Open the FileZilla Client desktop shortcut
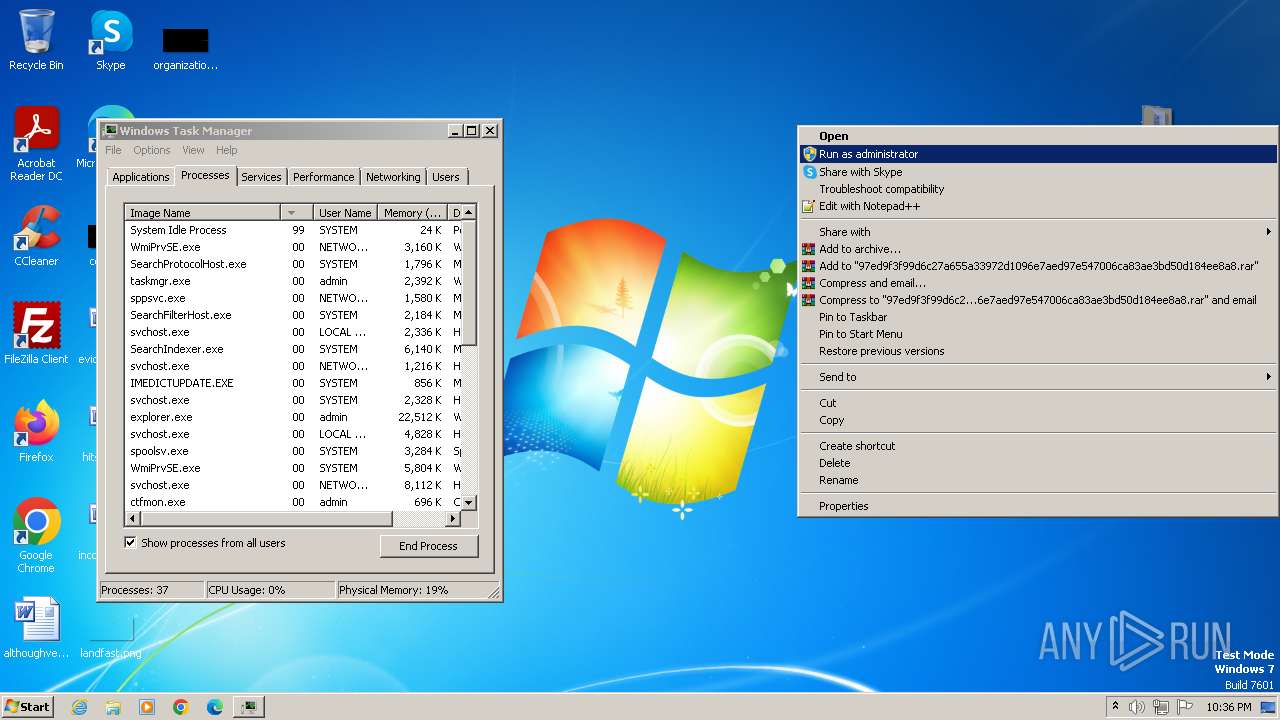Image resolution: width=1280 pixels, height=720 pixels. (36, 333)
